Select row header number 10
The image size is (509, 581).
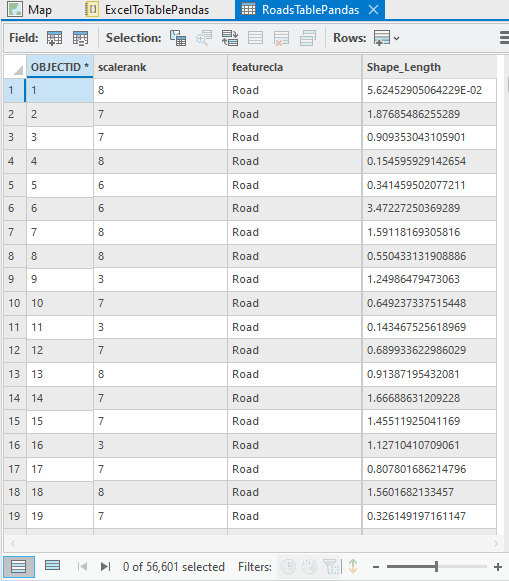pyautogui.click(x=15, y=303)
